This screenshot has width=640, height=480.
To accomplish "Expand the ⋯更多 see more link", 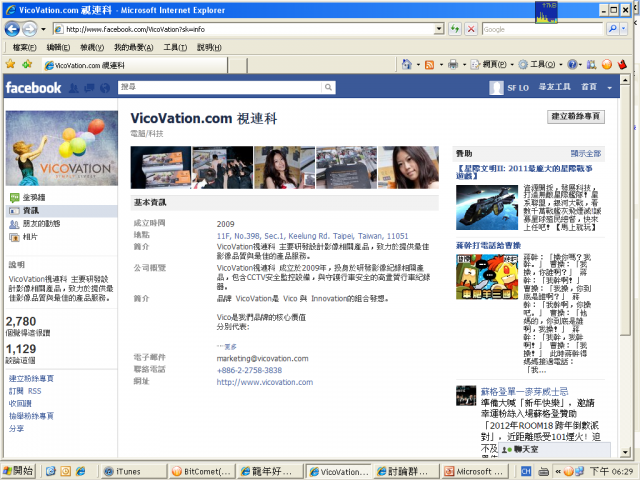I will (227, 347).
